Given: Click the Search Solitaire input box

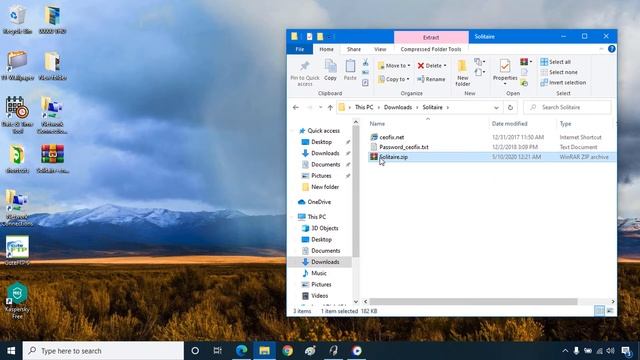Looking at the screenshot, I should [x=567, y=107].
